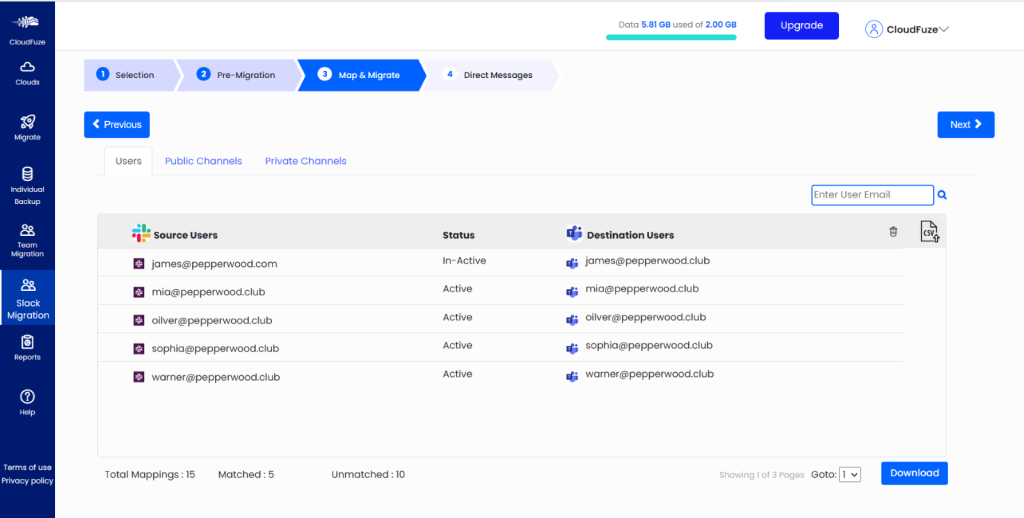The height and width of the screenshot is (518, 1024).
Task: Open the Terms of use link
Action: pyautogui.click(x=27, y=467)
